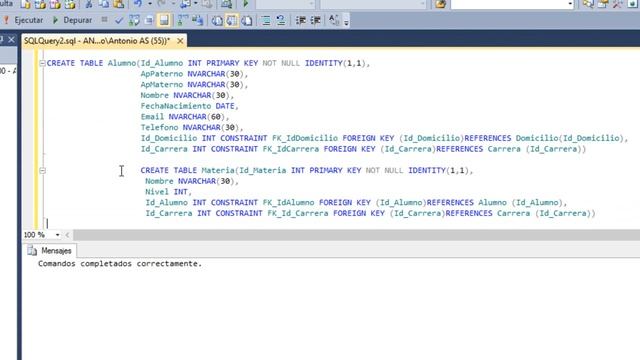Click the FK_IdDomicilio constraint name
The image size is (640, 360).
305,138
